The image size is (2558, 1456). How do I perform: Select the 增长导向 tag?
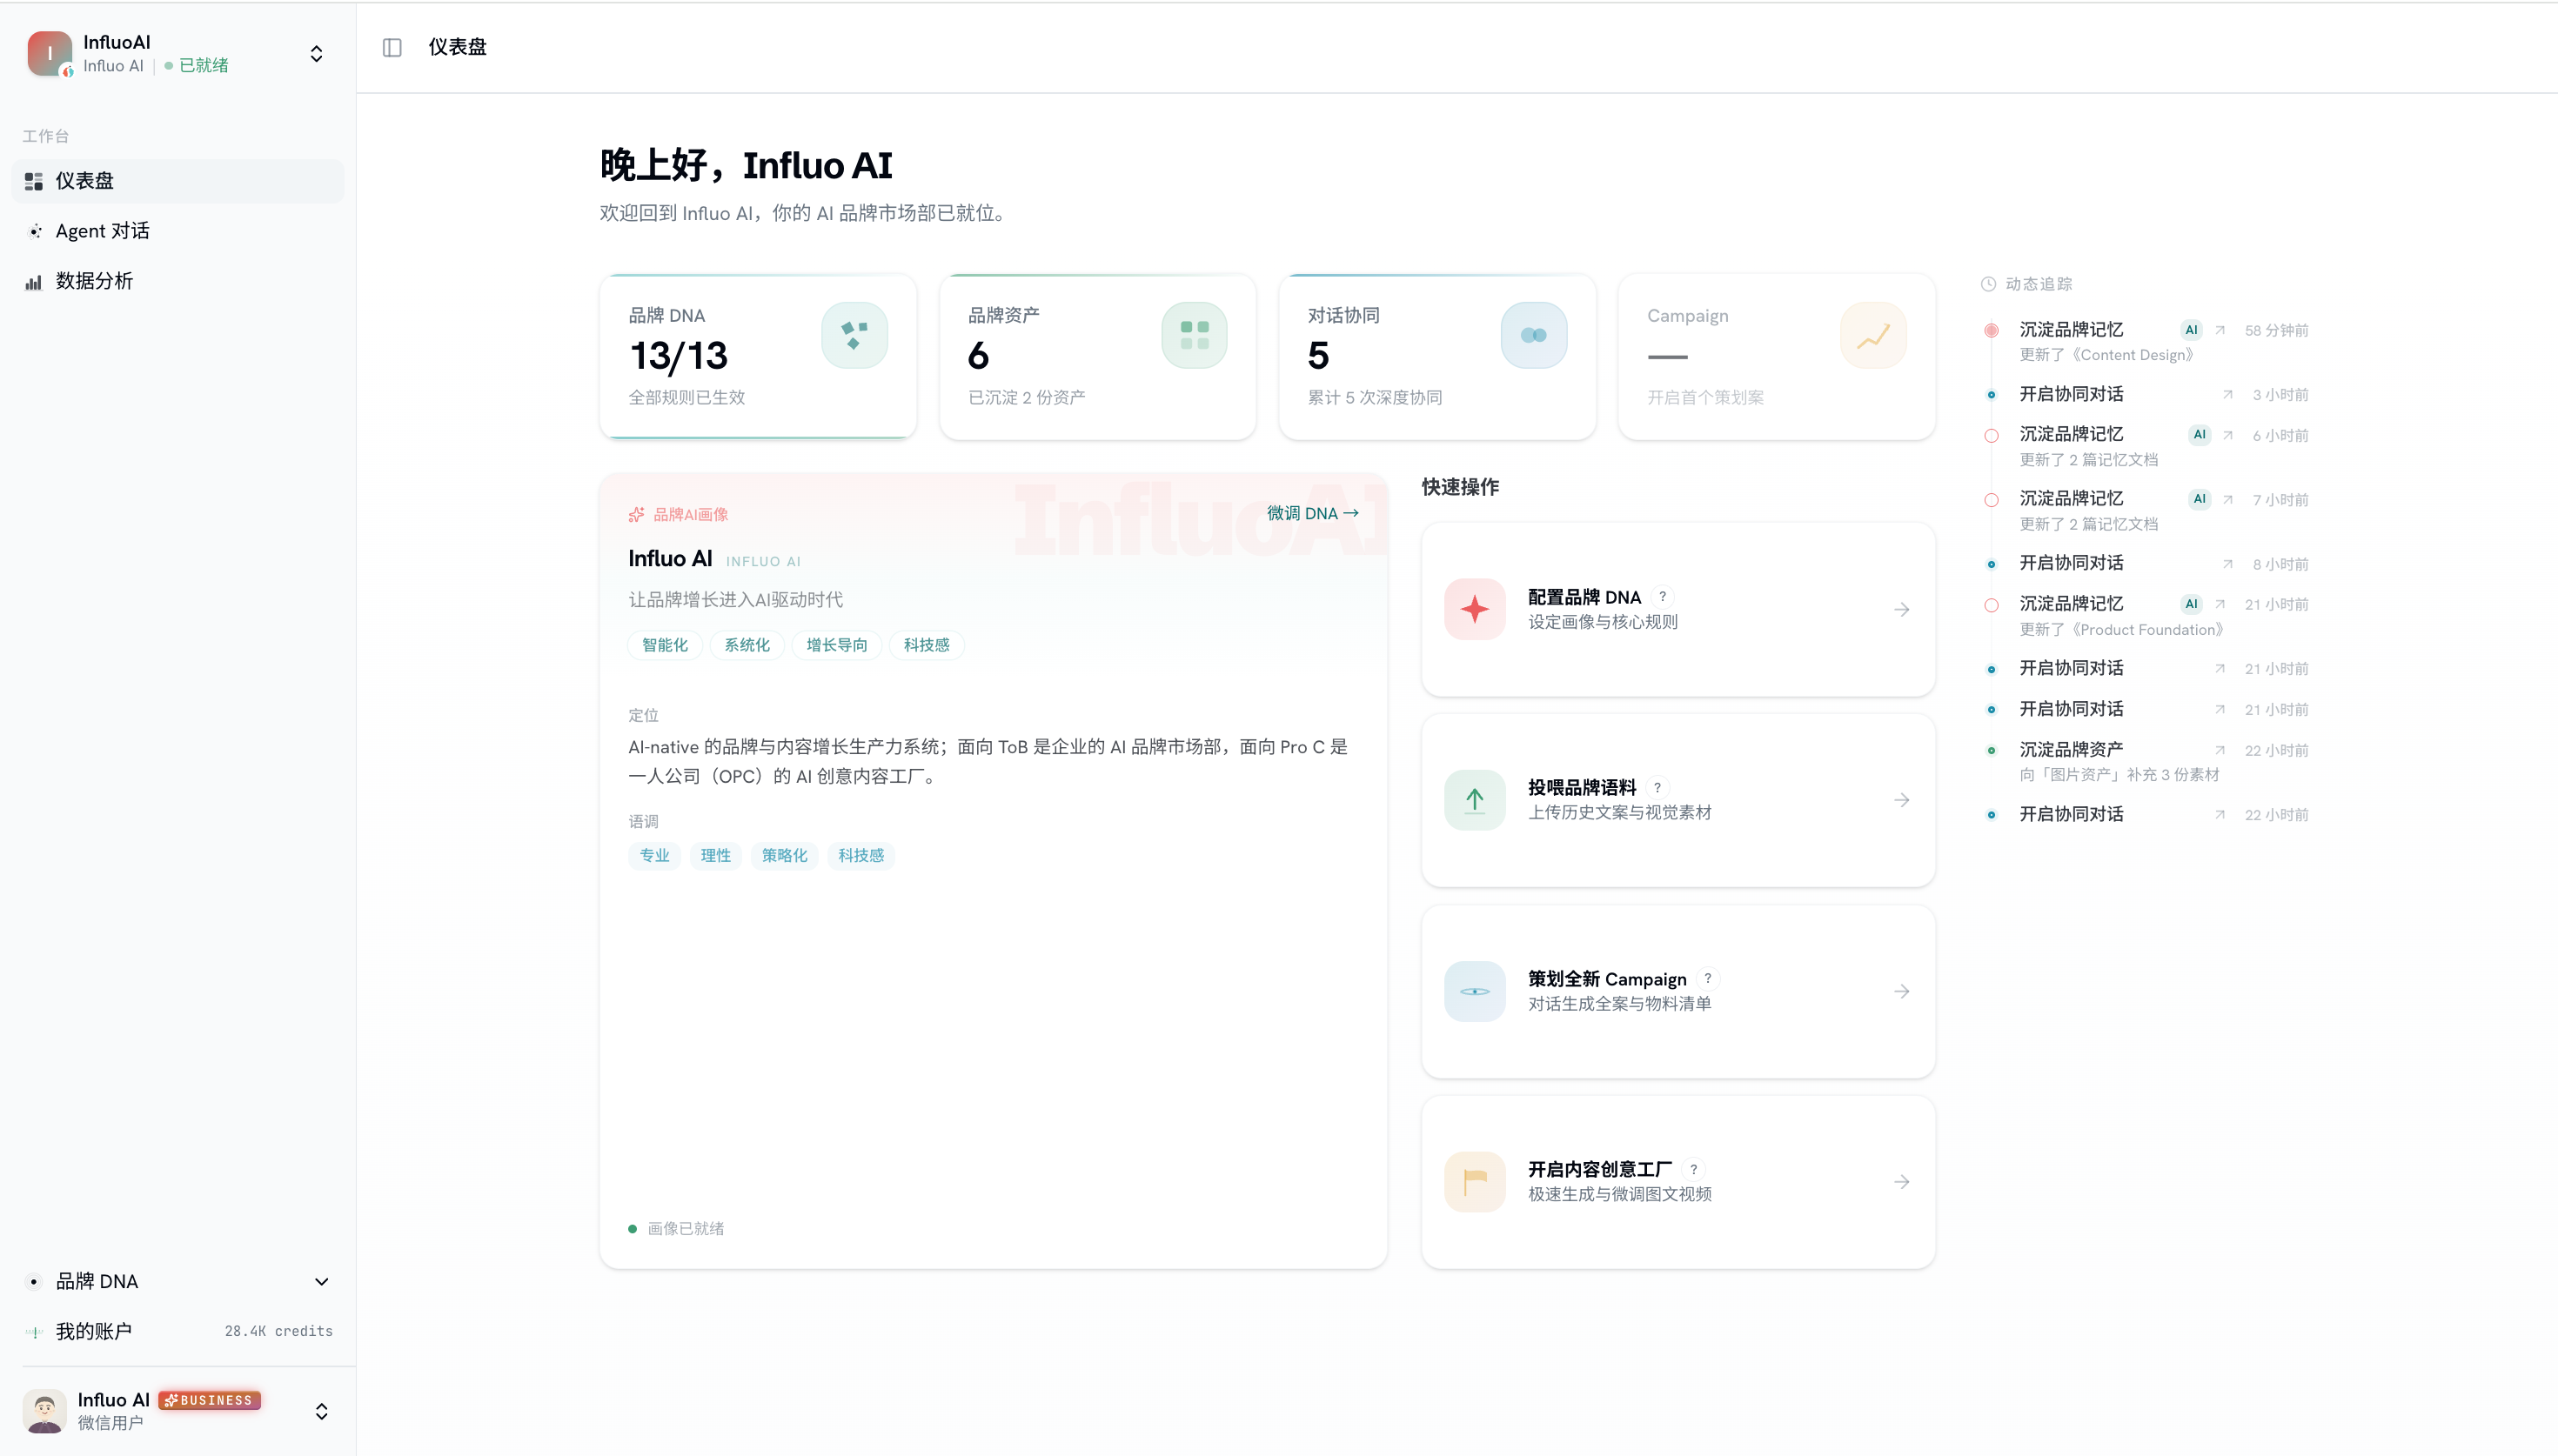tap(837, 645)
